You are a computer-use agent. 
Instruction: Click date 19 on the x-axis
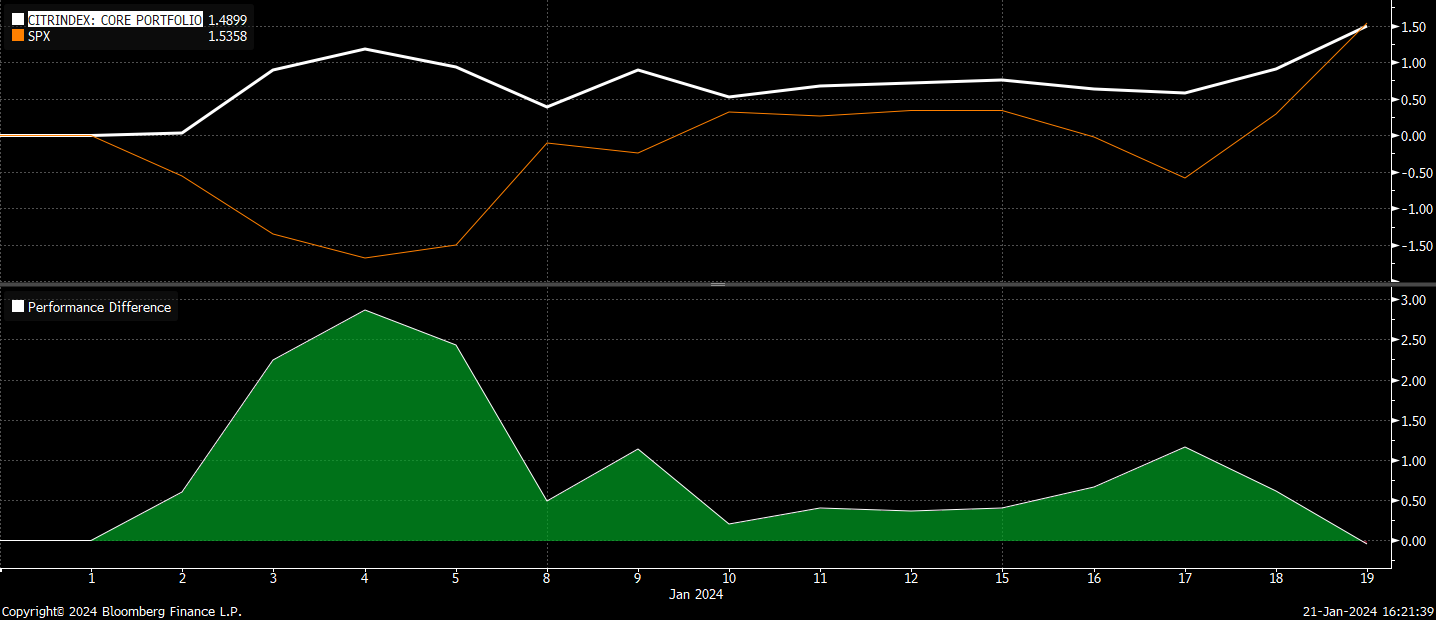[1367, 578]
